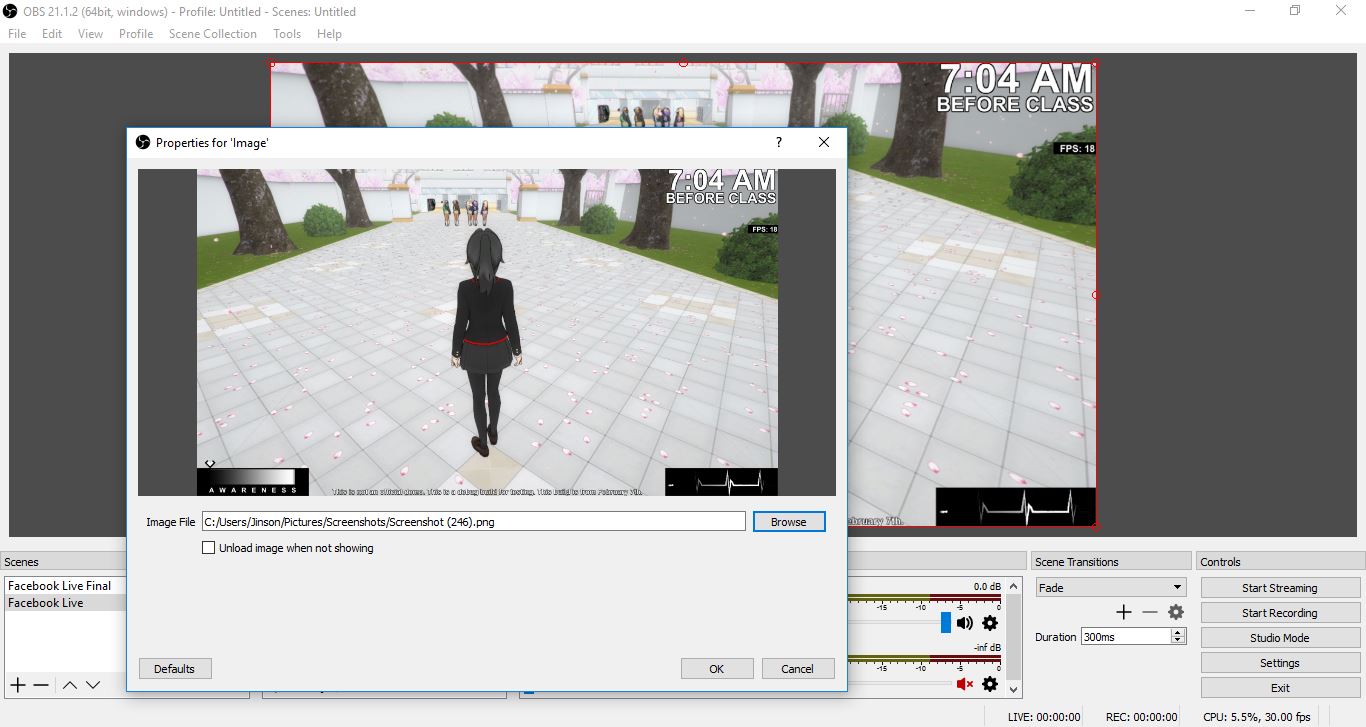1366x727 pixels.
Task: Click the -inf dB level label in the mixer
Action: (986, 648)
